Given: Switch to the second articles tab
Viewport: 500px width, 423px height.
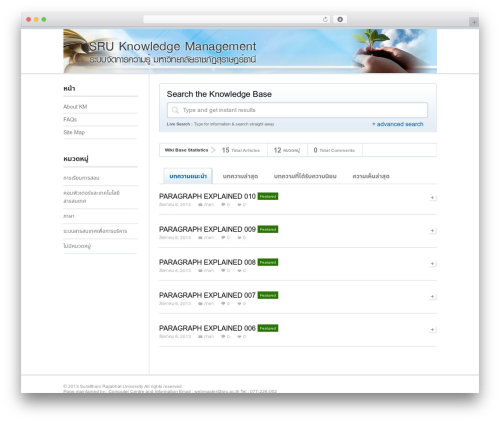Looking at the screenshot, I should click(x=240, y=176).
